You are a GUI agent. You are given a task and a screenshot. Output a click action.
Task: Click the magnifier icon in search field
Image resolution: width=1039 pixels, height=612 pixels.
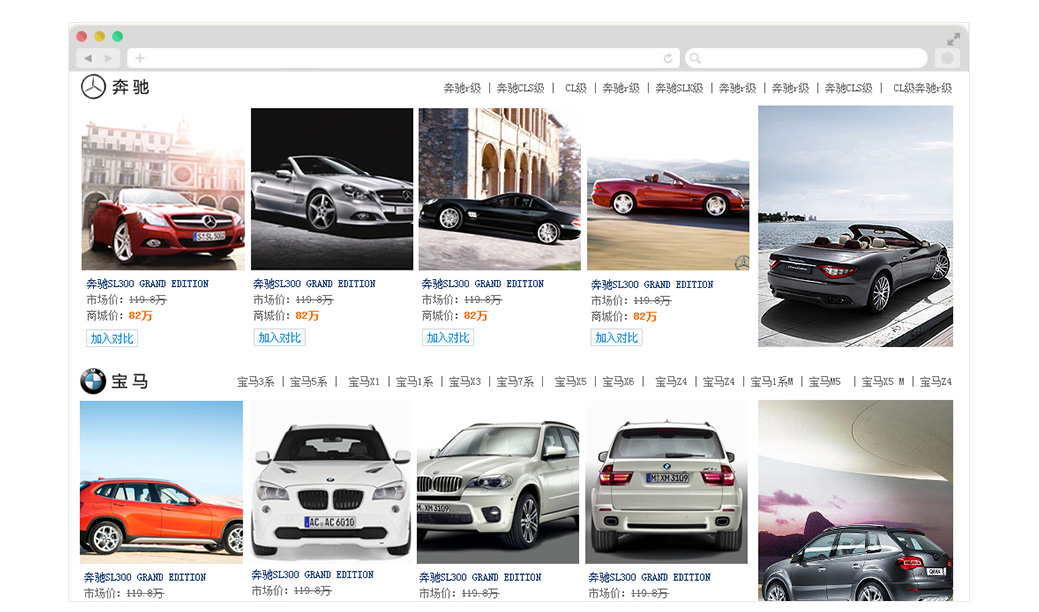click(x=695, y=58)
